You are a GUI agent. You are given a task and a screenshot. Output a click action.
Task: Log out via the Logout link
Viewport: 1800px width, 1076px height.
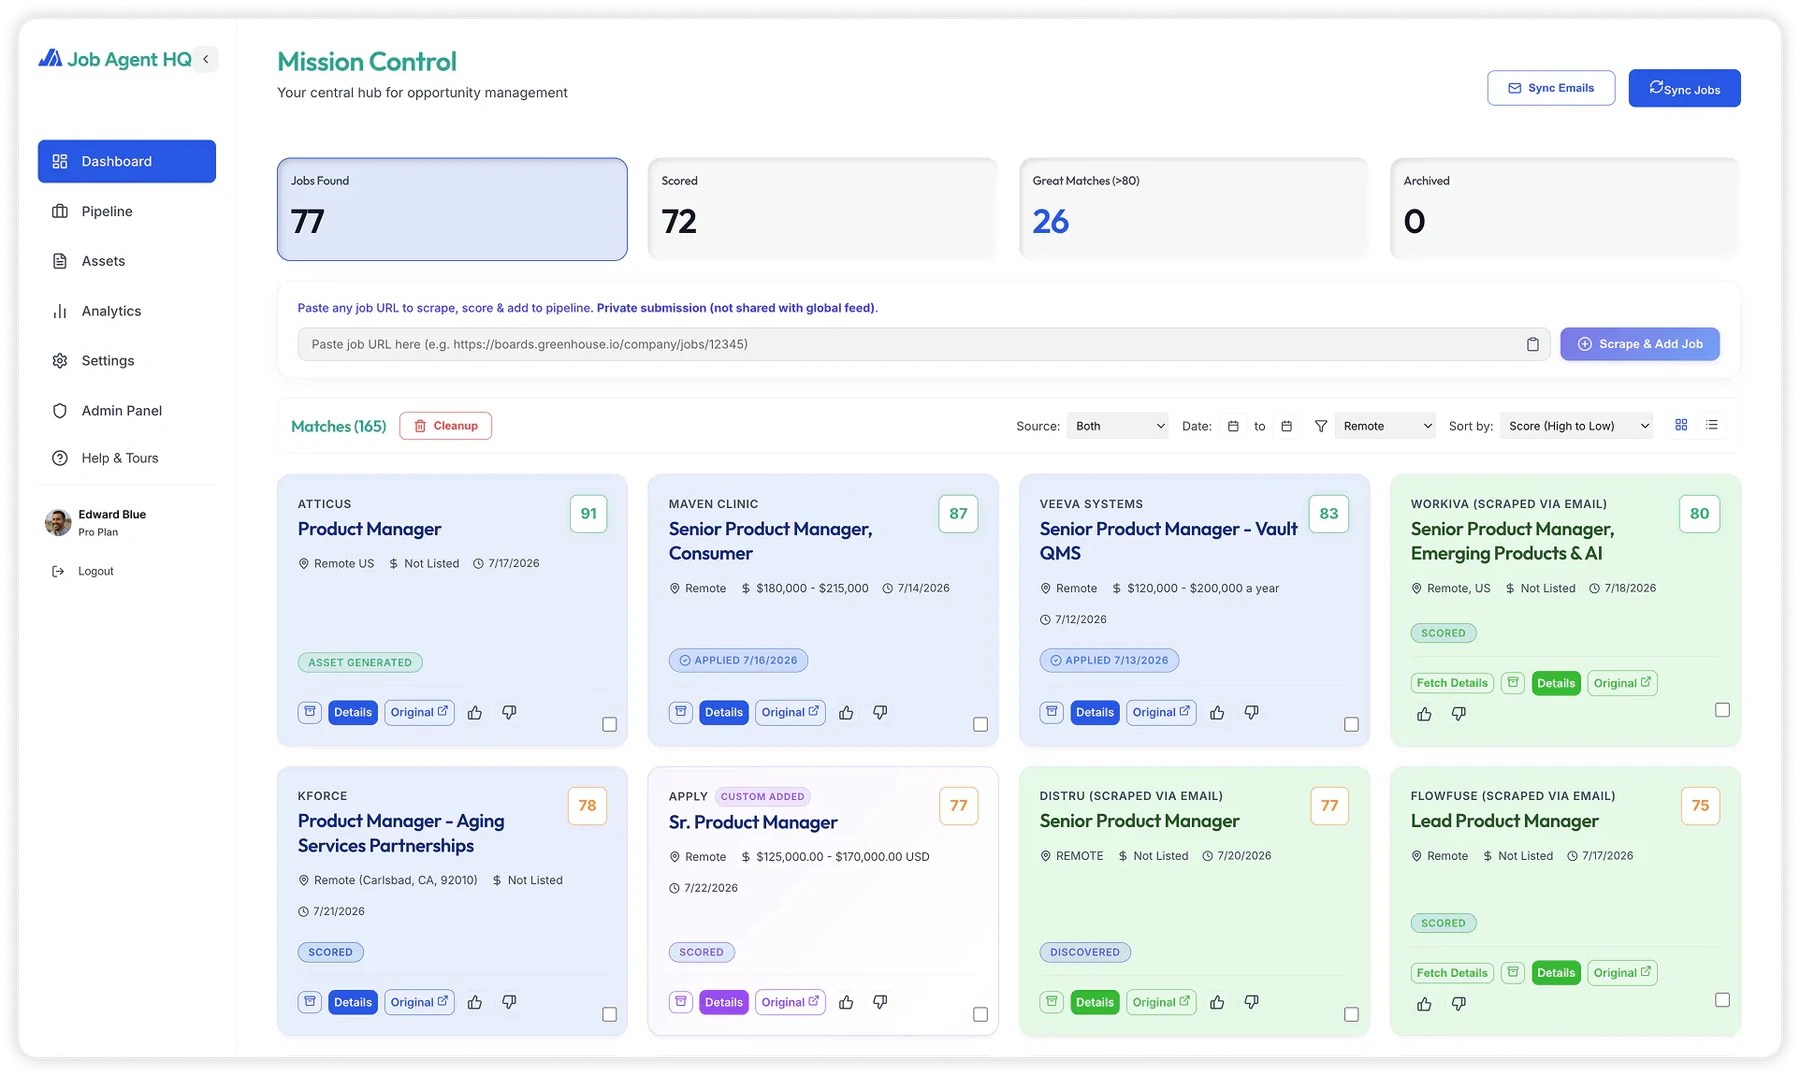click(83, 571)
